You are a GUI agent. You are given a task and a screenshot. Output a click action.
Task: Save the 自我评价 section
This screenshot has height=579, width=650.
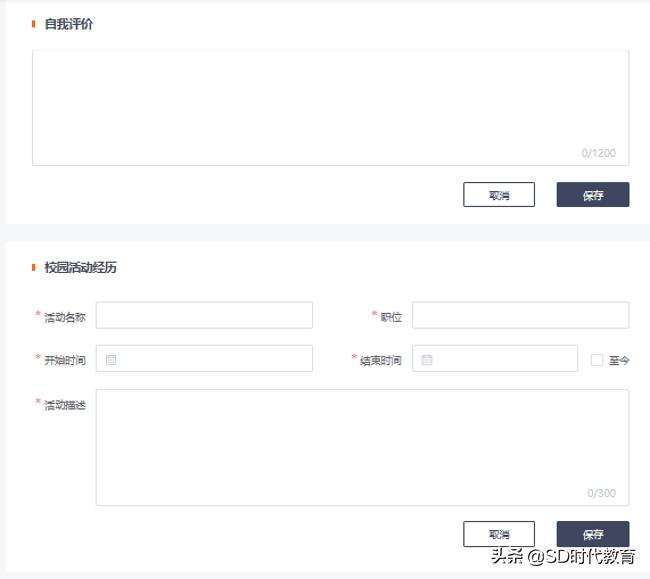click(x=593, y=195)
